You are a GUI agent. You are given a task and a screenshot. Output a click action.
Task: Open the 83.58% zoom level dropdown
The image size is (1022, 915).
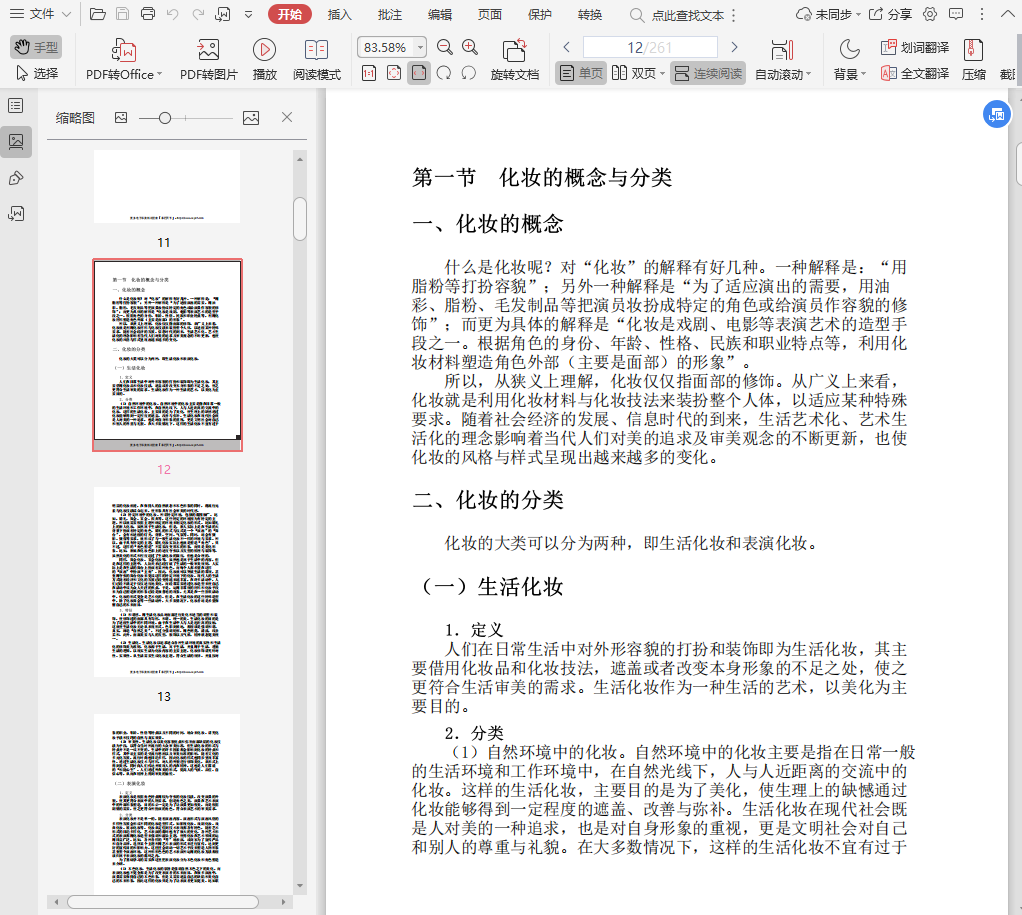click(419, 48)
